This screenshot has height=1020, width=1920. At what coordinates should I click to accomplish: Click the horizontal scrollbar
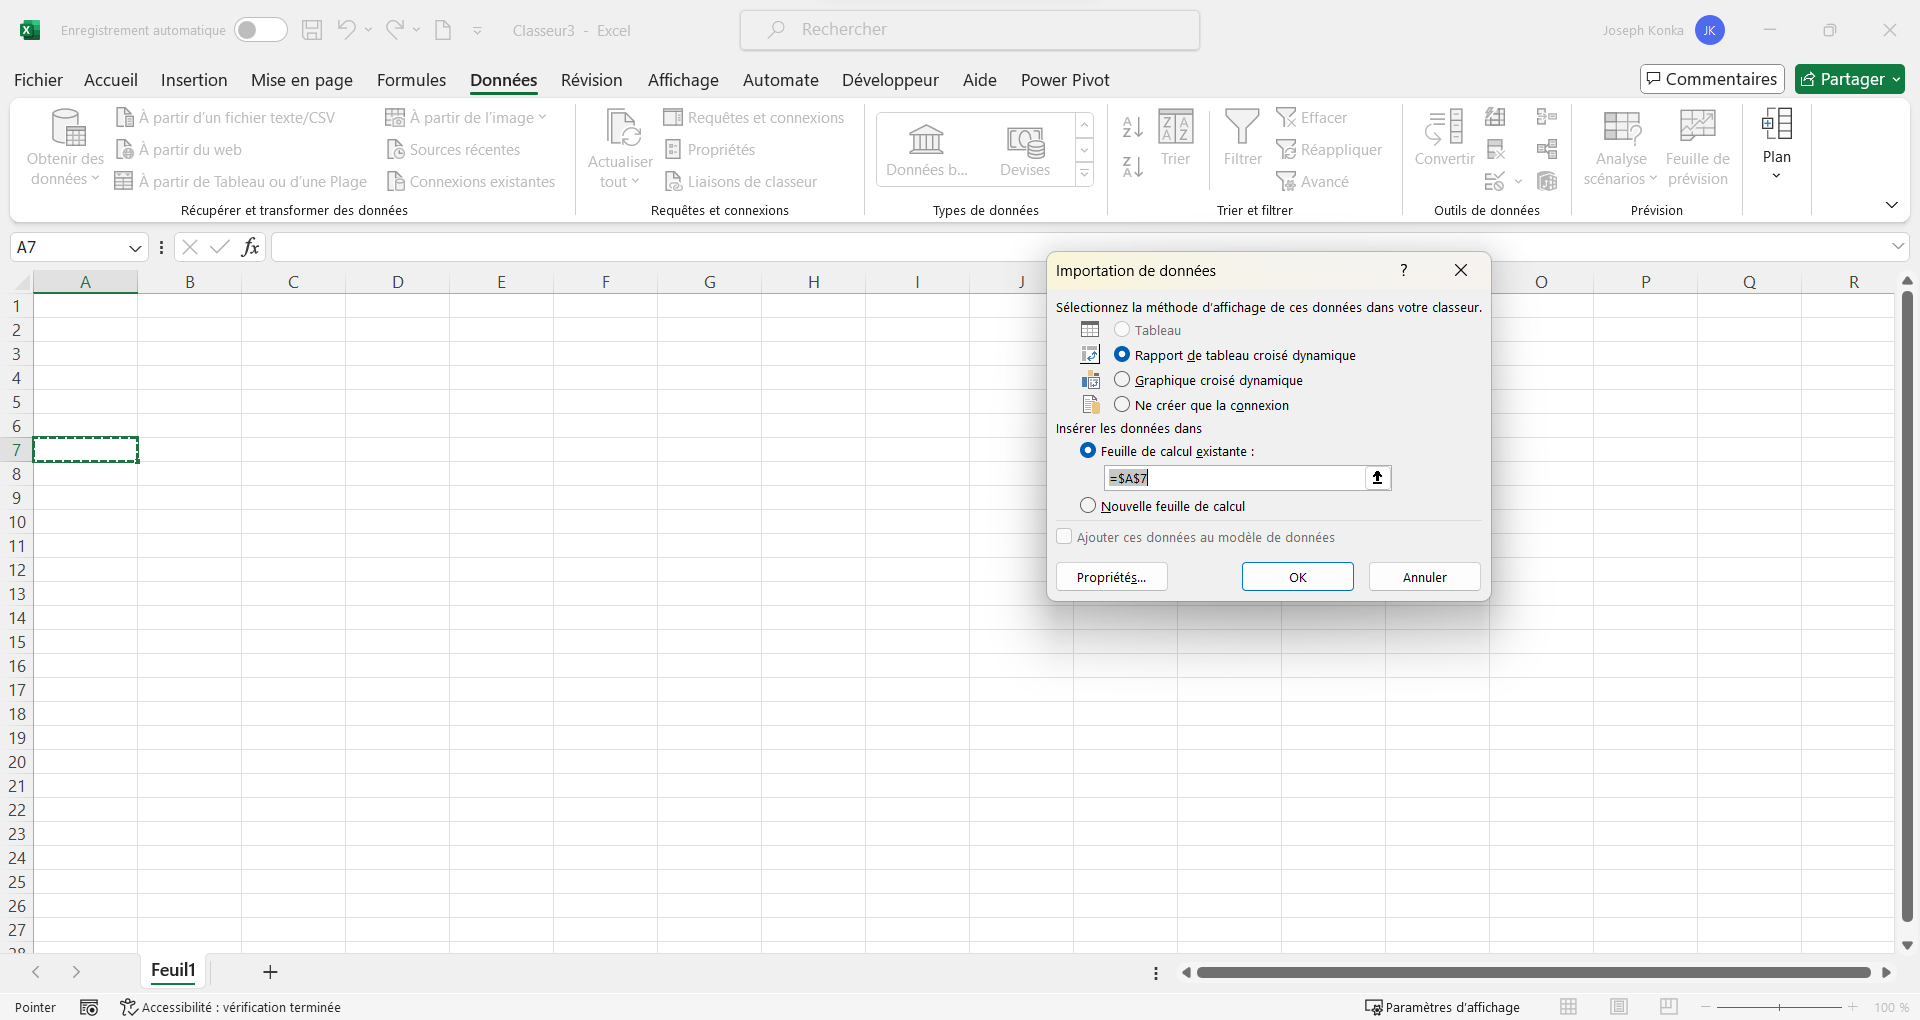point(1534,972)
